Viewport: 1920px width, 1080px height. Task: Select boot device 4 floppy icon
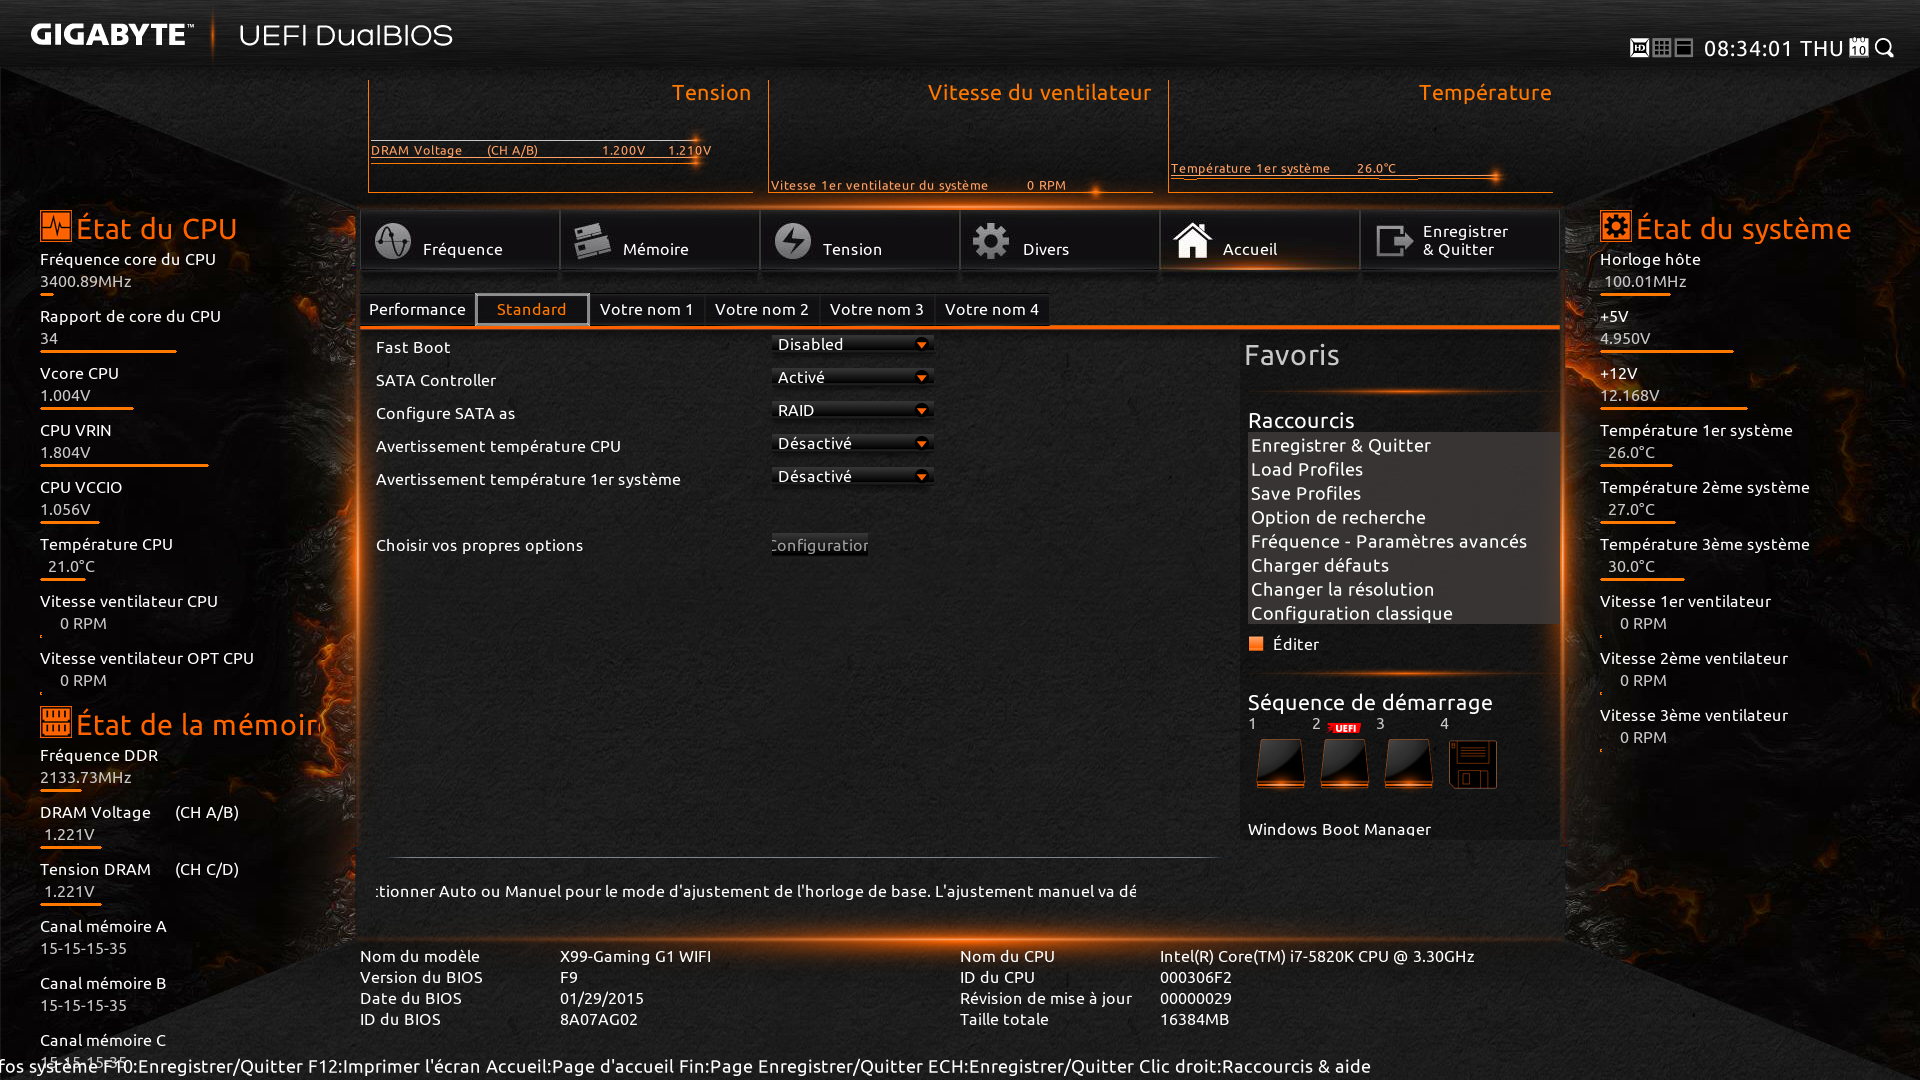coord(1473,764)
